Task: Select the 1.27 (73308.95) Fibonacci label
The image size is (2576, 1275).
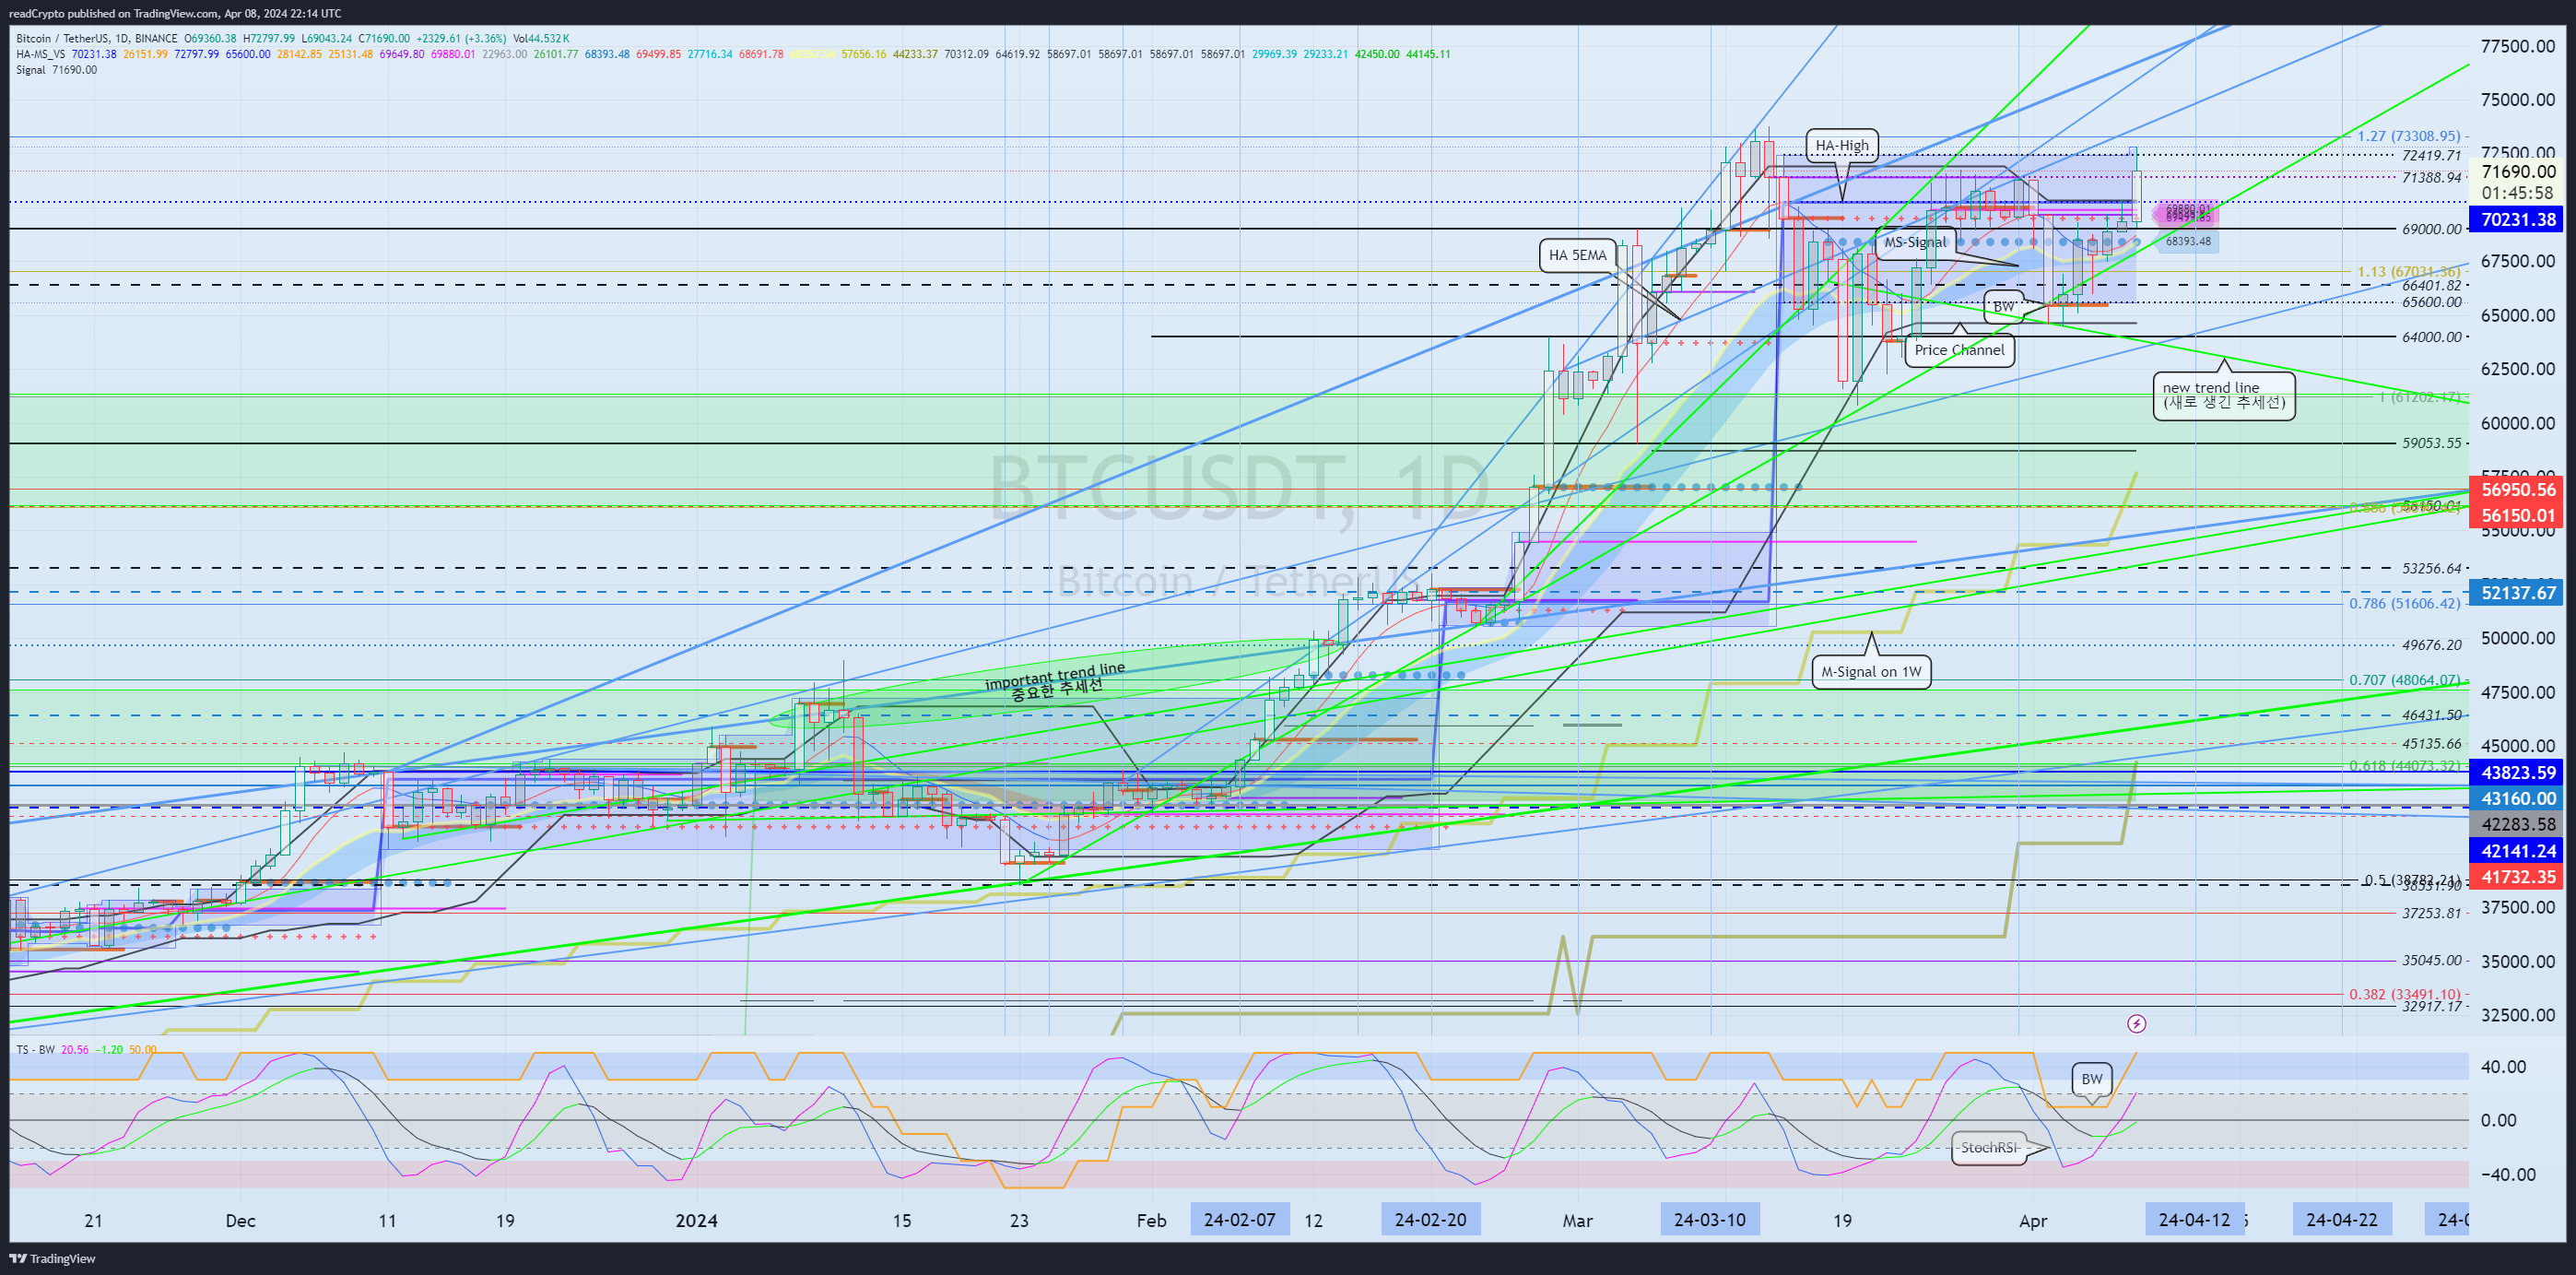Action: coord(2408,136)
